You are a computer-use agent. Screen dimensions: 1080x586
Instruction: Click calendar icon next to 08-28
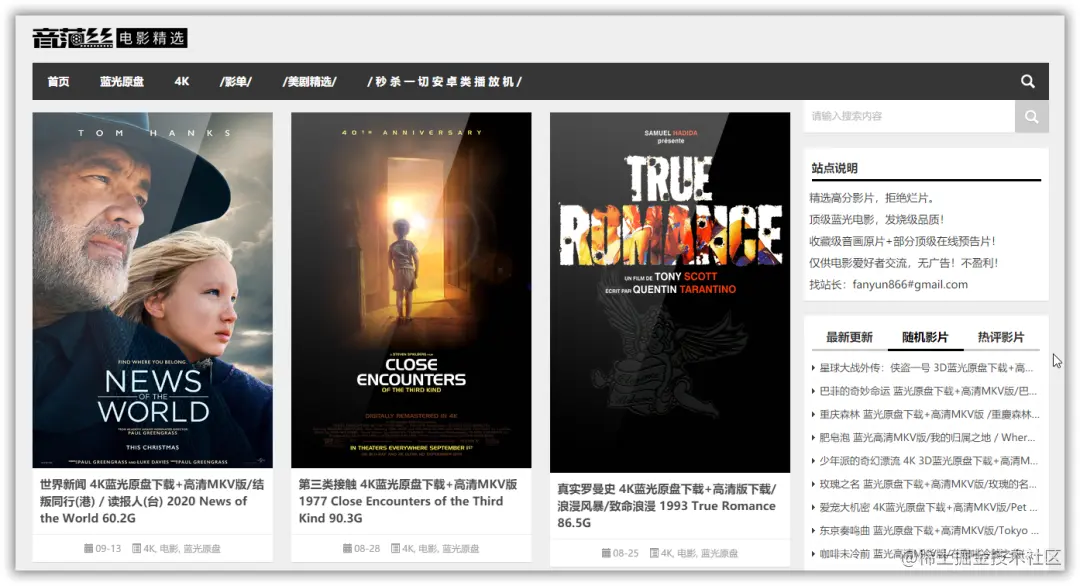click(347, 548)
